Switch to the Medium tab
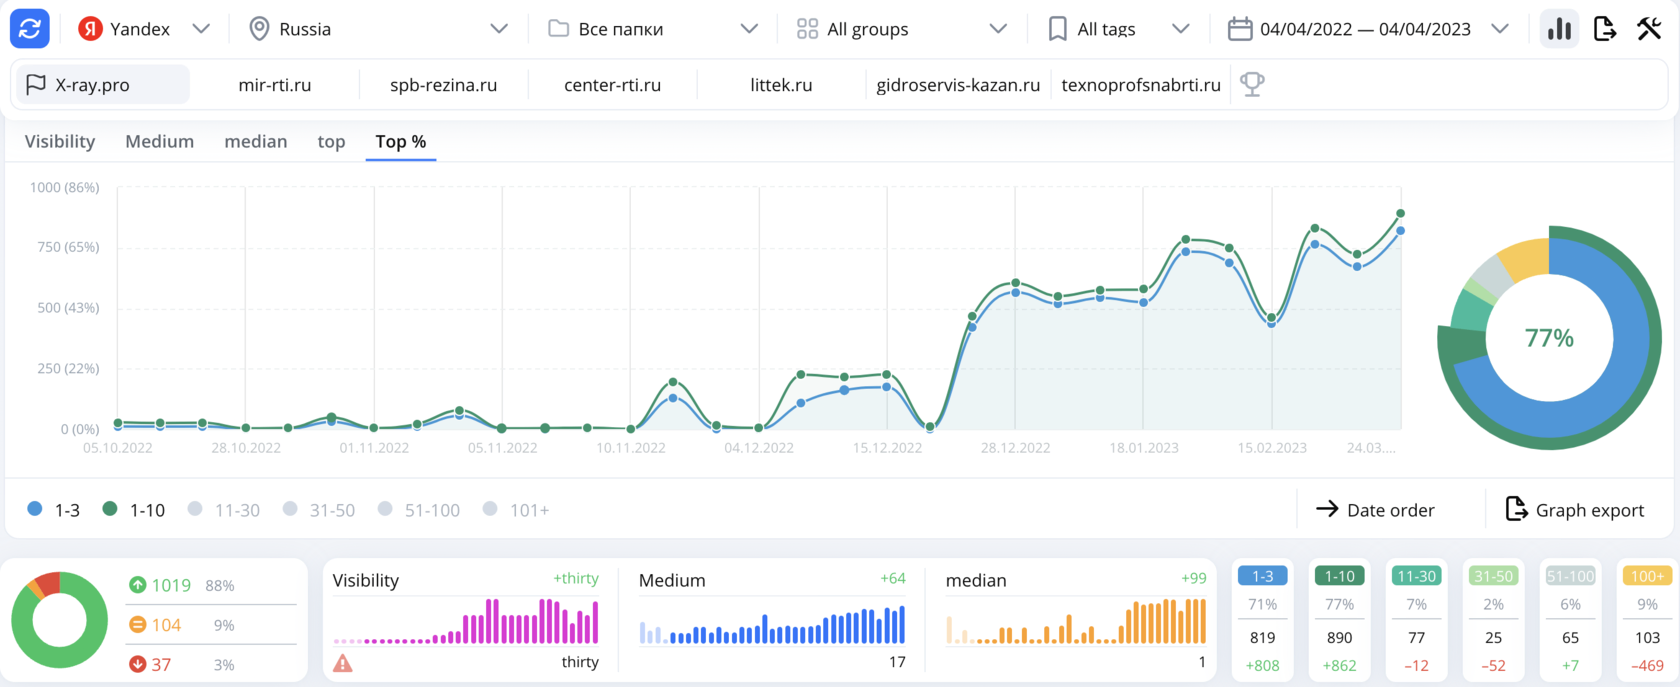 160,141
